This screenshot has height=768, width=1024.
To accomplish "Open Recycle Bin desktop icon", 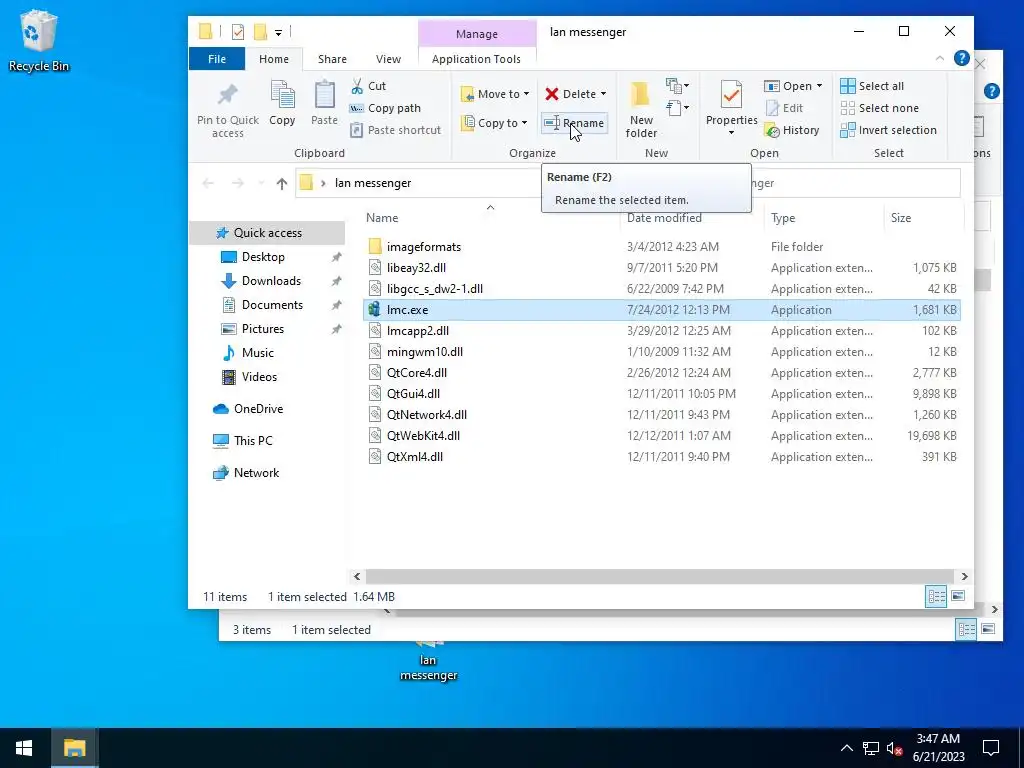I will pyautogui.click(x=39, y=40).
